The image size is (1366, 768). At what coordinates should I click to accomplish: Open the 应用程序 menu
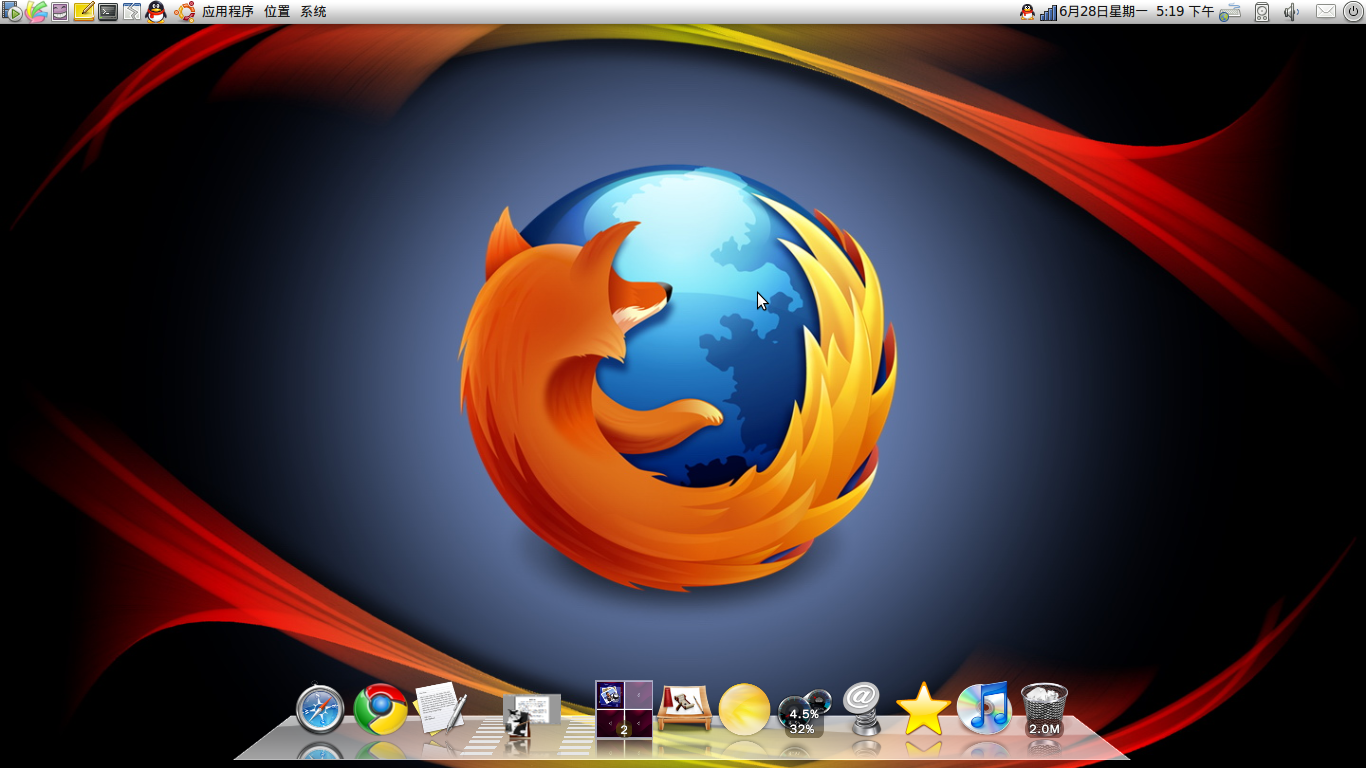pyautogui.click(x=228, y=12)
